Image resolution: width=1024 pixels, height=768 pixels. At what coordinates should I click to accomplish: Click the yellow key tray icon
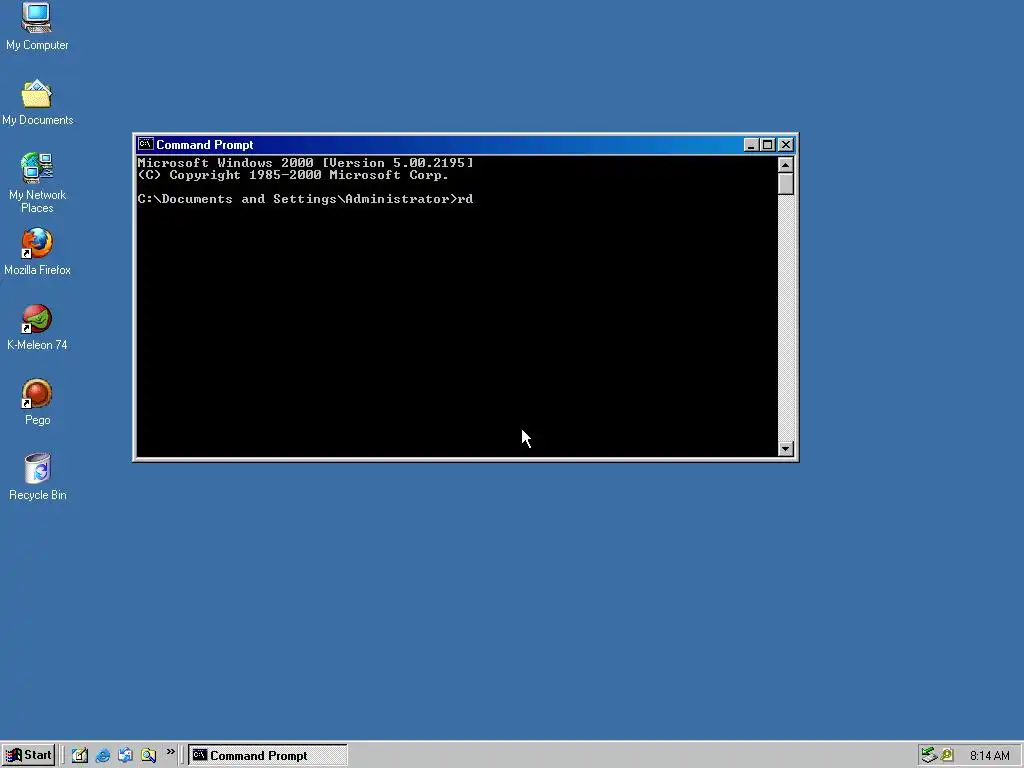(x=947, y=756)
